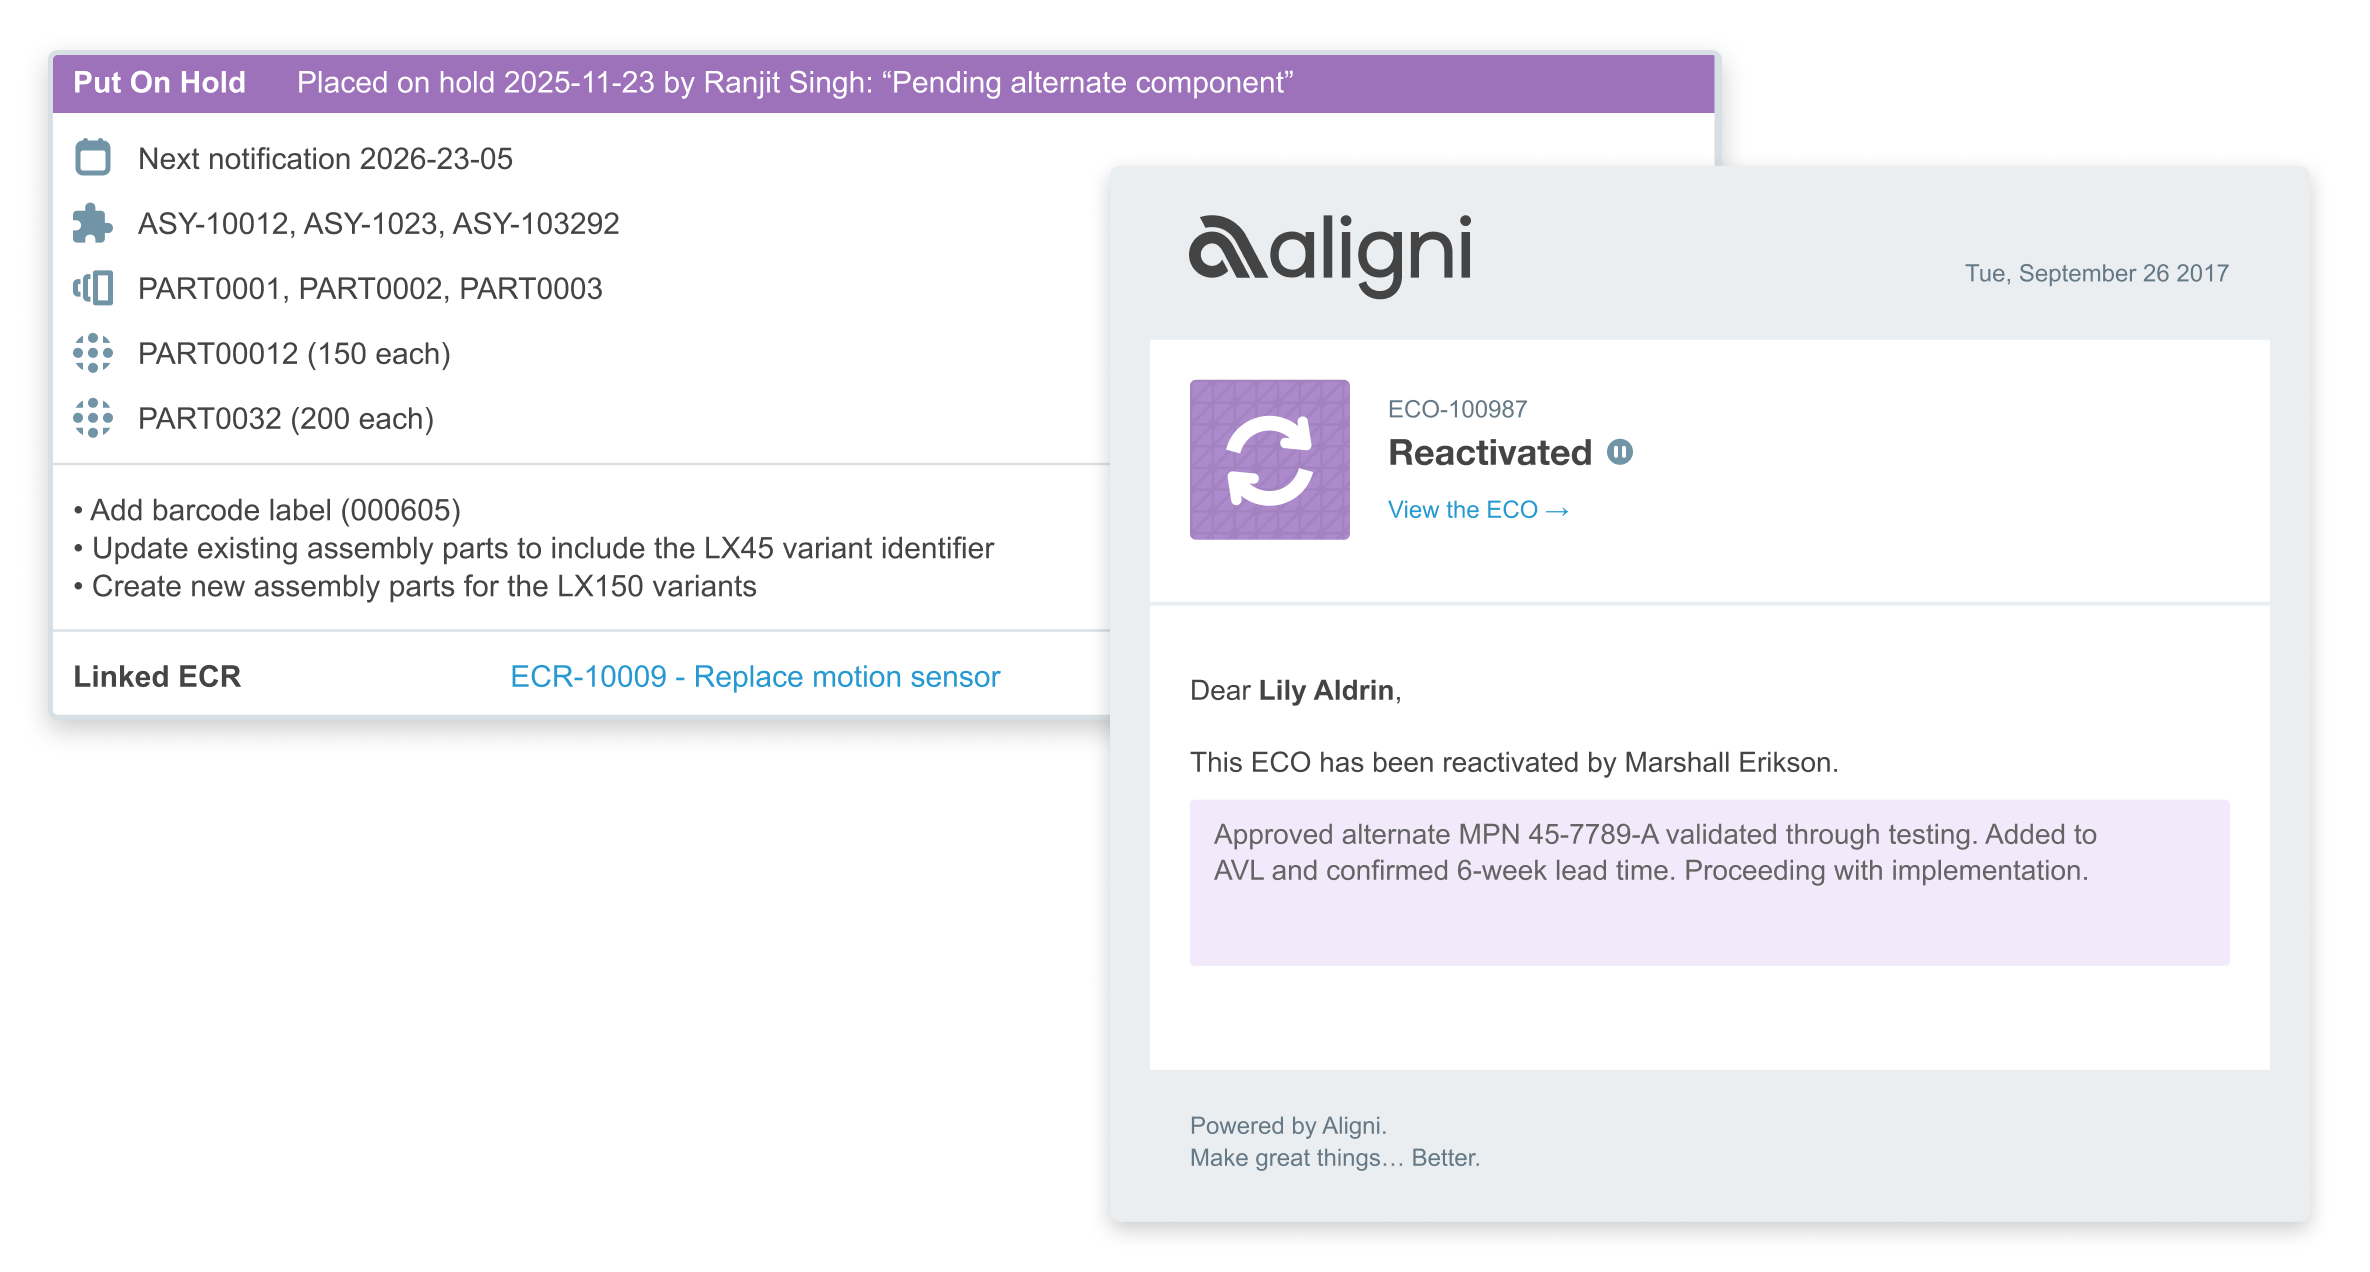Click the Linked ECR label

click(157, 677)
